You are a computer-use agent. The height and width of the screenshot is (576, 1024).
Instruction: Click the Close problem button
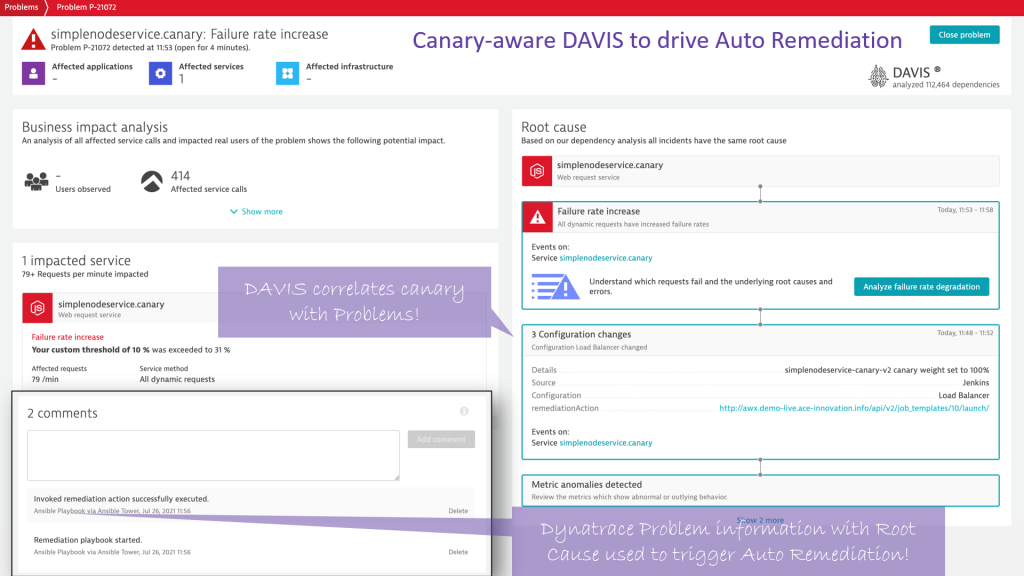point(964,35)
